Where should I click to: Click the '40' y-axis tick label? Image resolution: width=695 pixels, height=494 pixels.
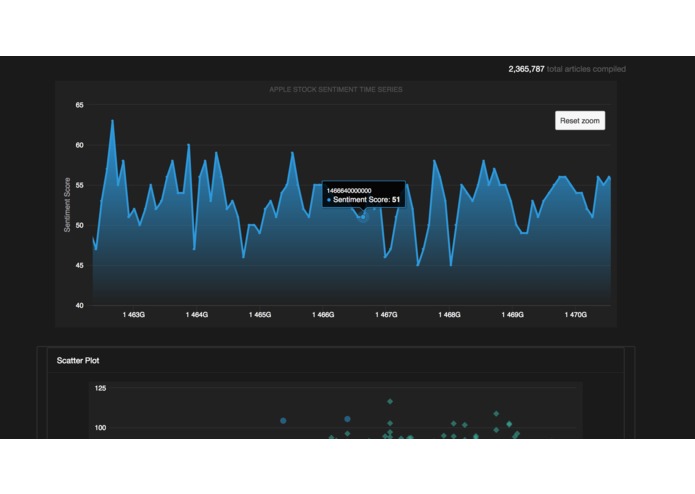tap(79, 306)
